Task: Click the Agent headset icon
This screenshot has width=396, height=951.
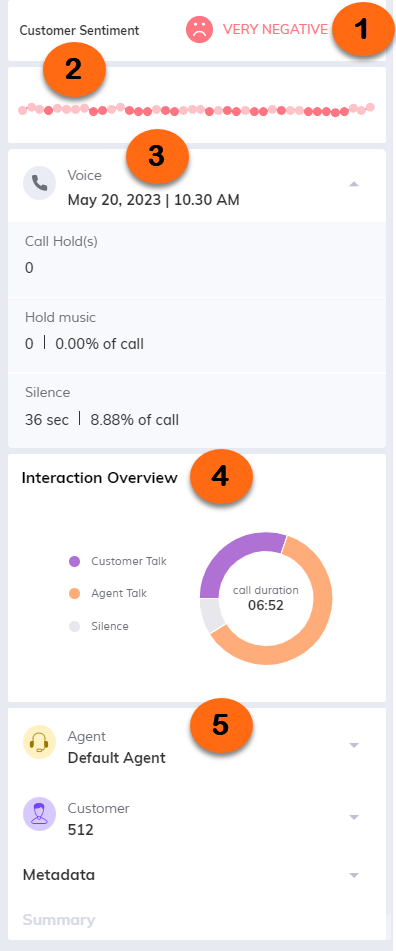Action: tap(39, 743)
